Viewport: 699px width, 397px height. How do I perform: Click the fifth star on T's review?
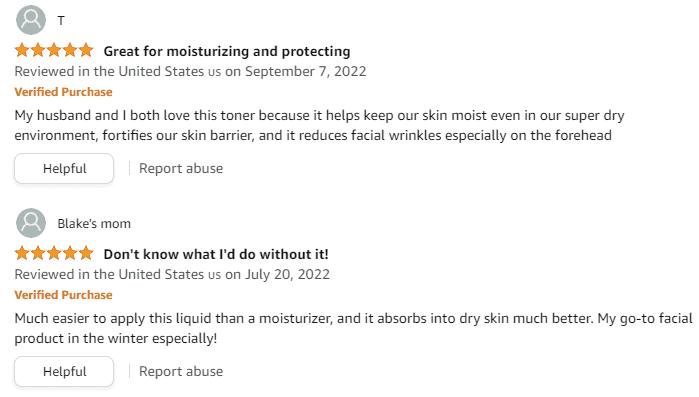click(86, 50)
